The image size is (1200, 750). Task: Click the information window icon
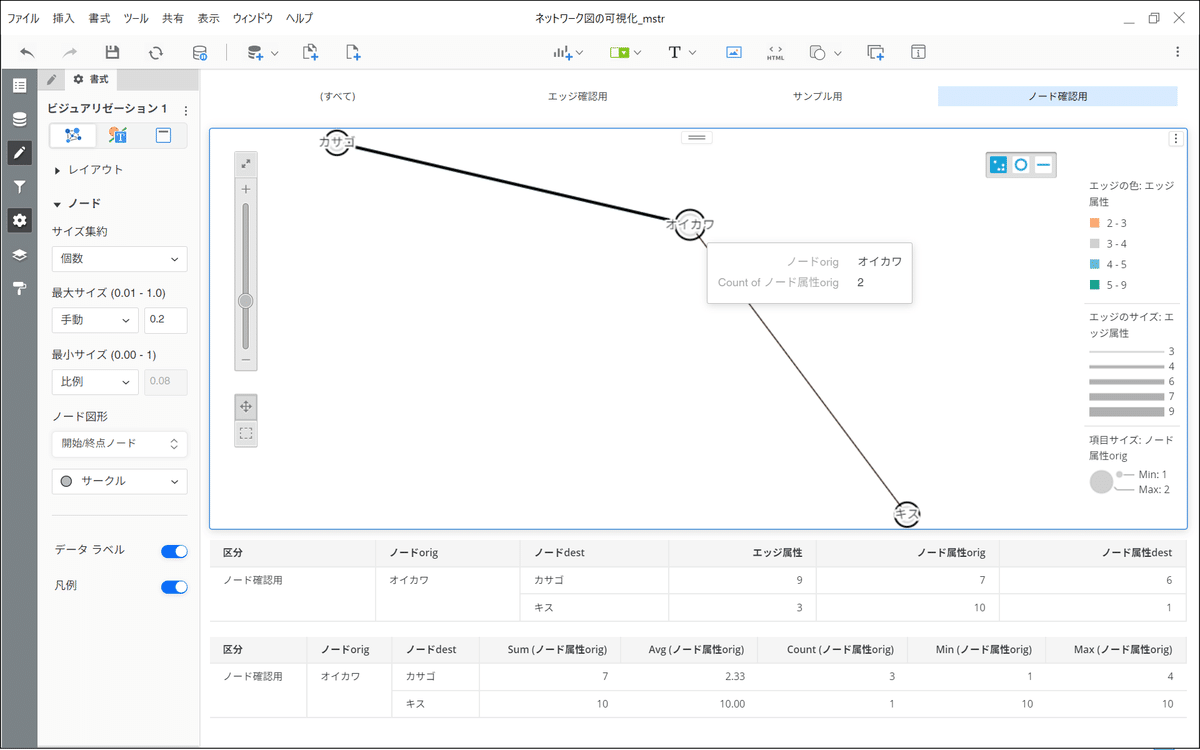[x=918, y=52]
